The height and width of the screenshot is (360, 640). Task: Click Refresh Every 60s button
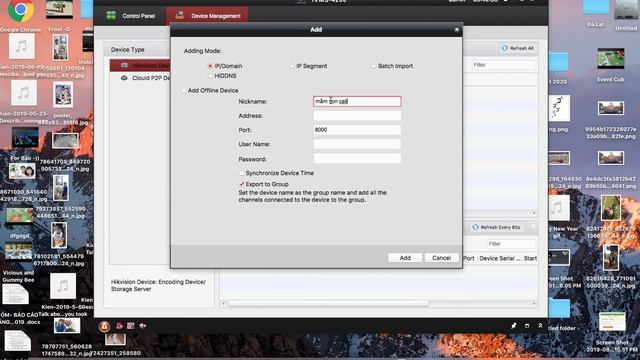coord(496,227)
